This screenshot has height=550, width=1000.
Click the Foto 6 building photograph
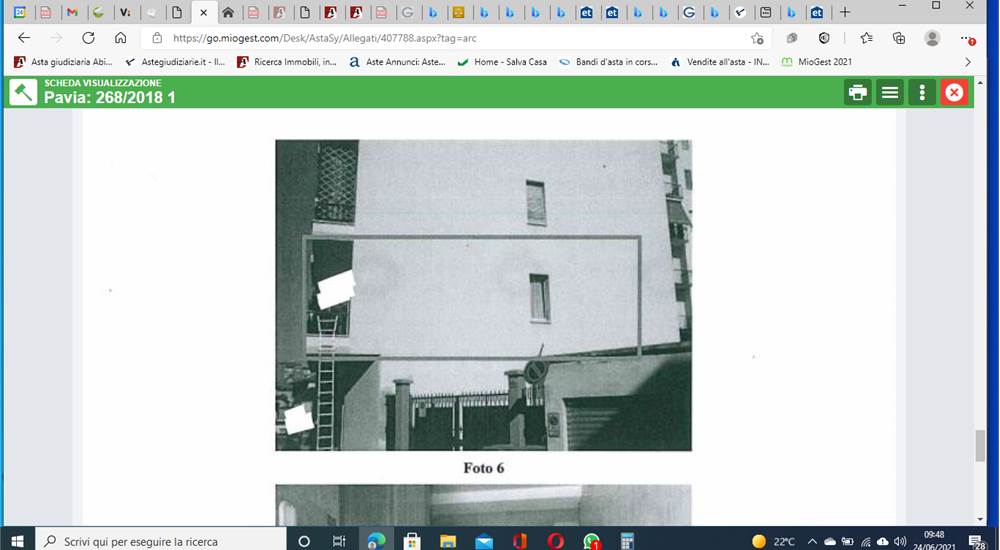pyautogui.click(x=483, y=295)
